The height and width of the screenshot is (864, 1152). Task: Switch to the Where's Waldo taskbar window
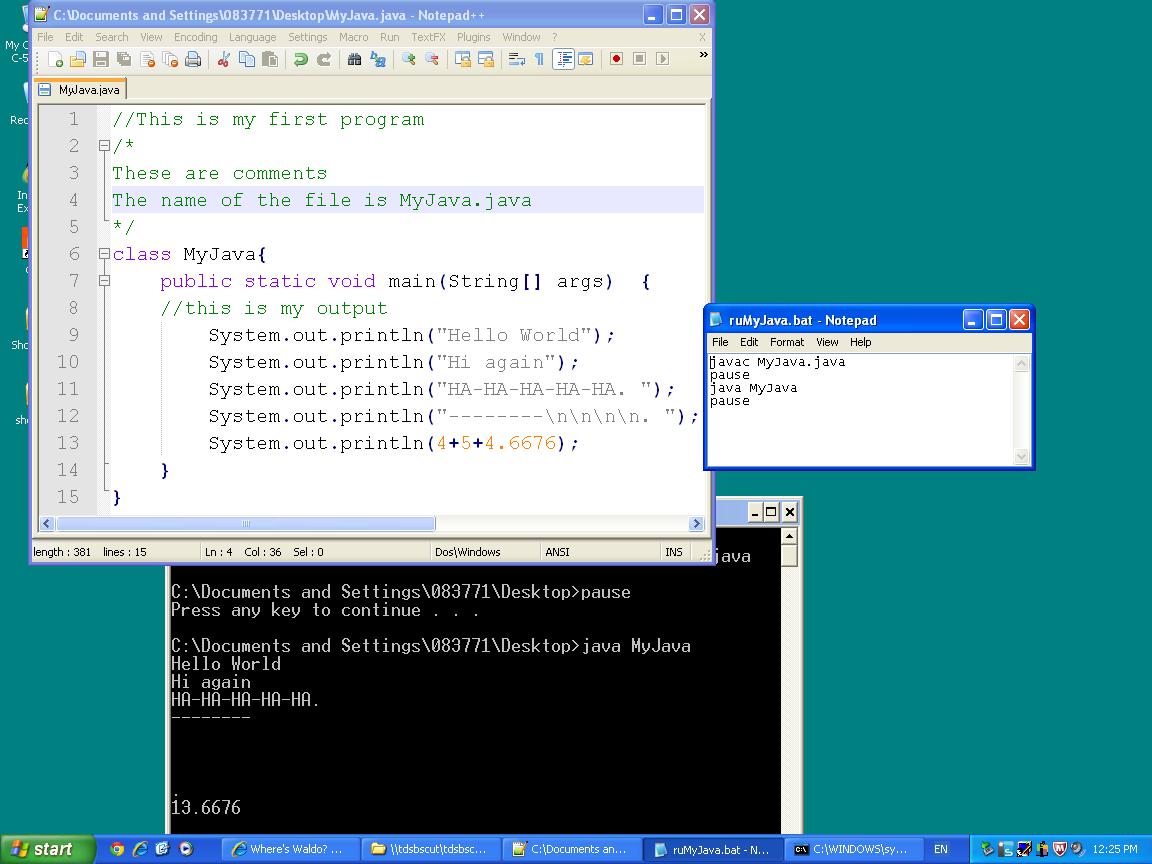coord(289,849)
